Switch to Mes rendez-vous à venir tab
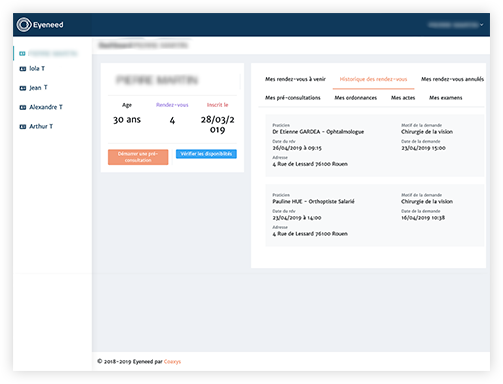 pos(295,79)
